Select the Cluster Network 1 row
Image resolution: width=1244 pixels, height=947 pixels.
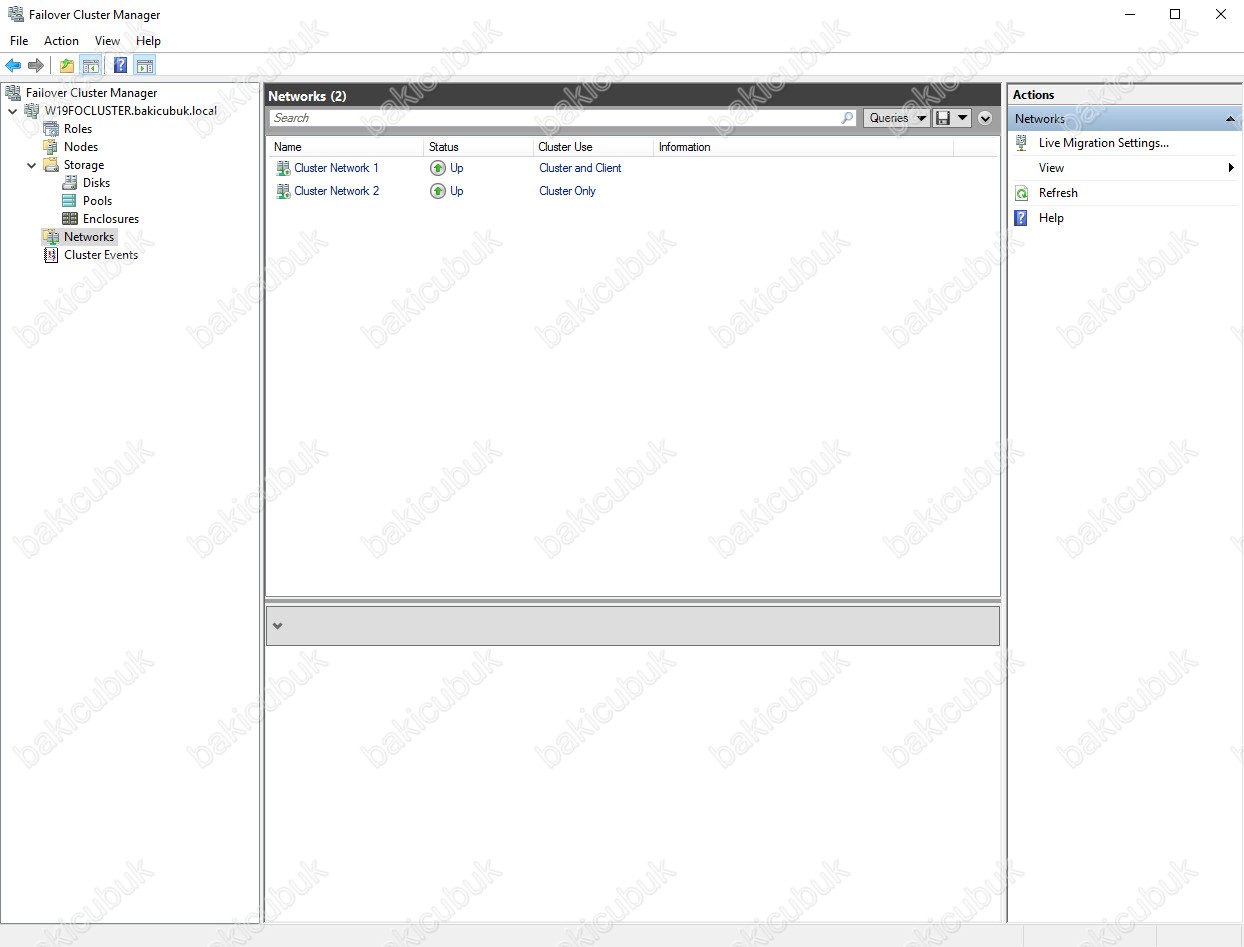[634, 168]
